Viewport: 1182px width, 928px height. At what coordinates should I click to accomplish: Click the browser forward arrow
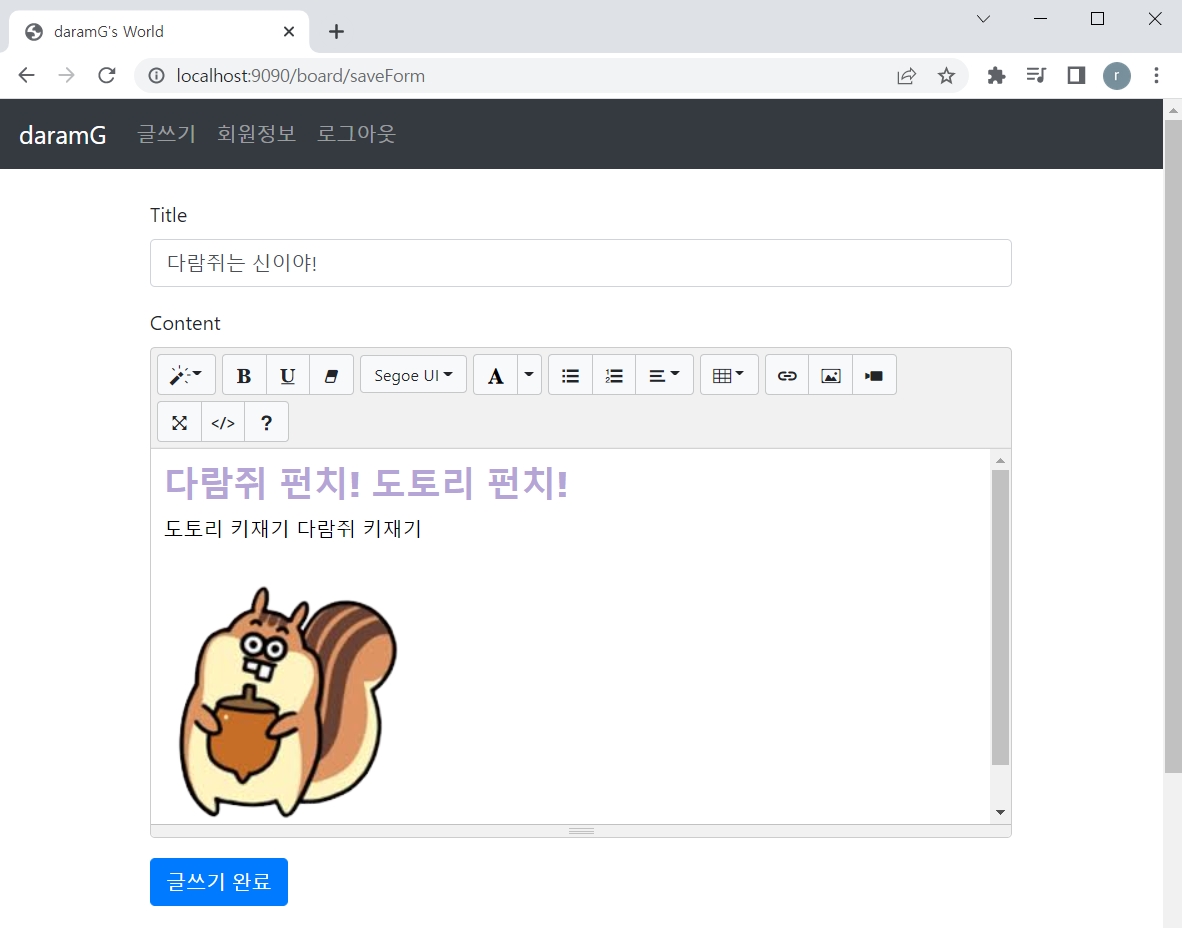tap(66, 75)
